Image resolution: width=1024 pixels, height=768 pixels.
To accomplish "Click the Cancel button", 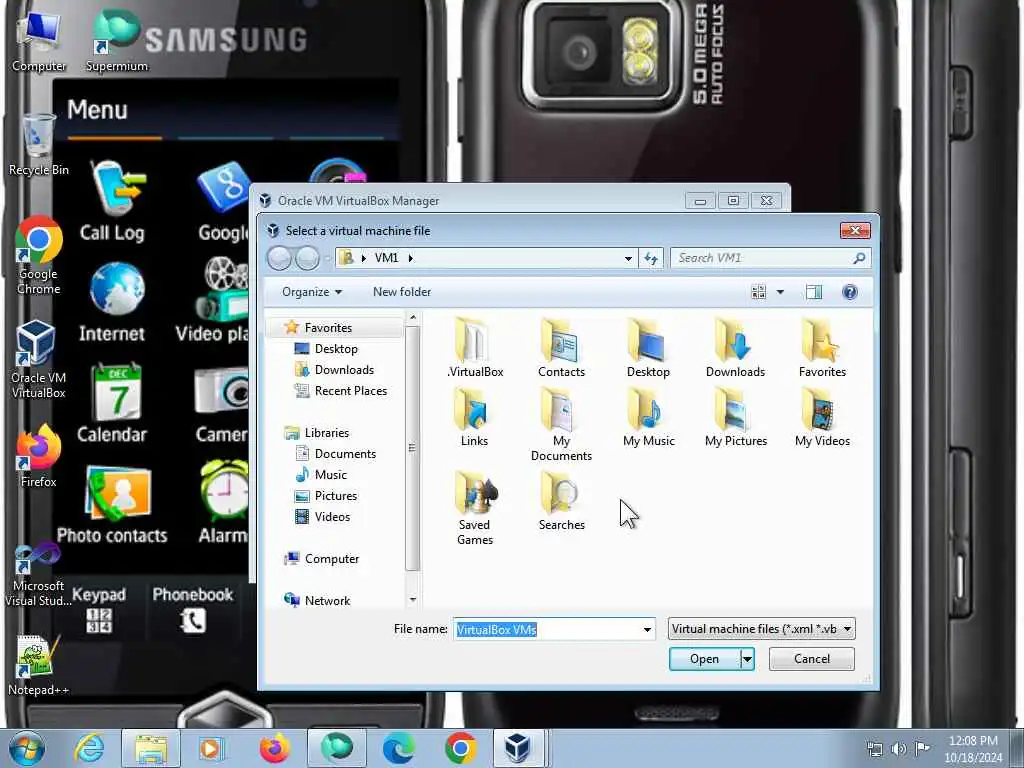I will 812,659.
